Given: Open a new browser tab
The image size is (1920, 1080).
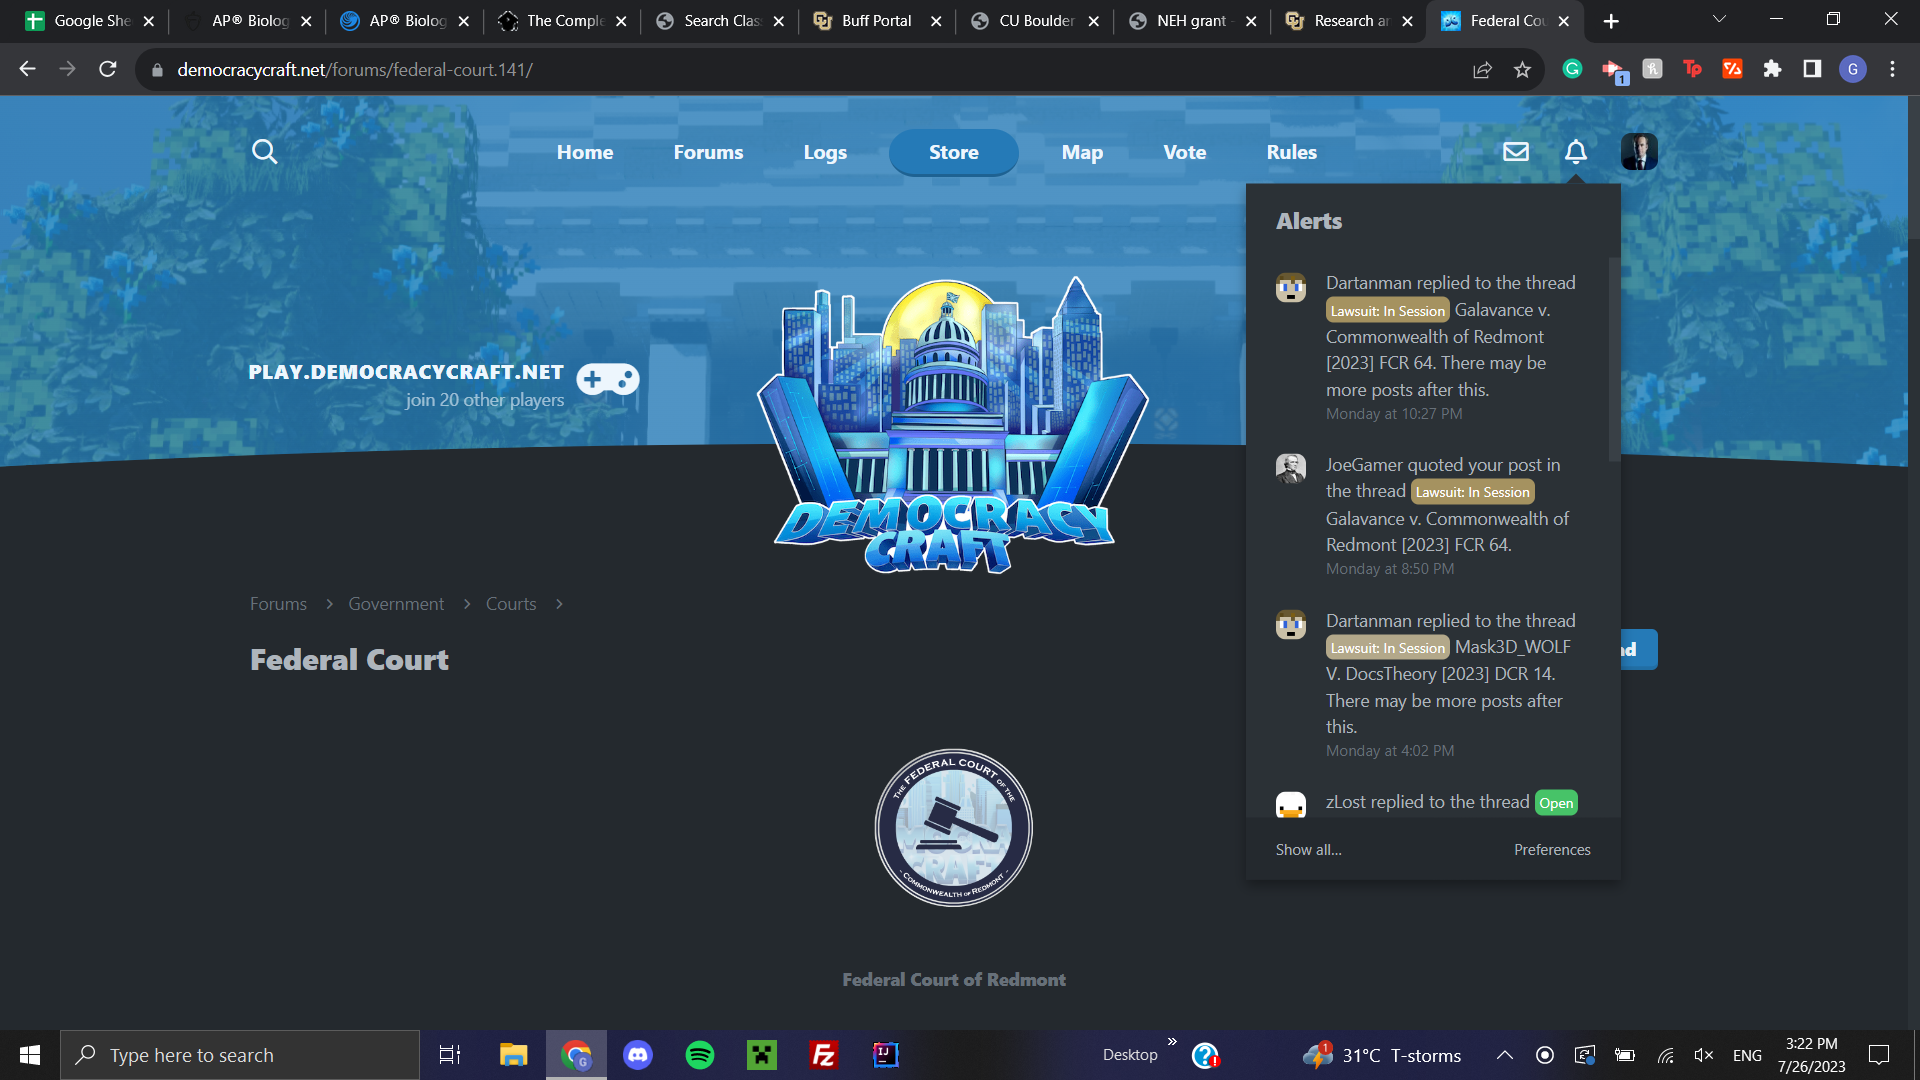Looking at the screenshot, I should point(1611,21).
